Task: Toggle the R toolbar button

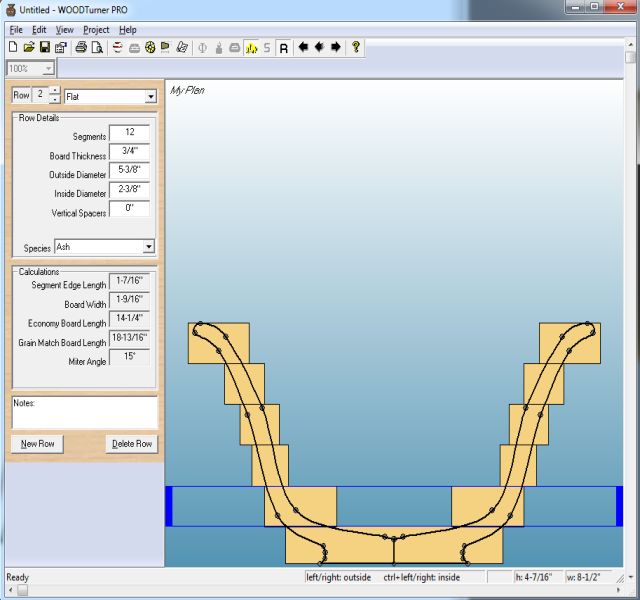Action: point(283,47)
